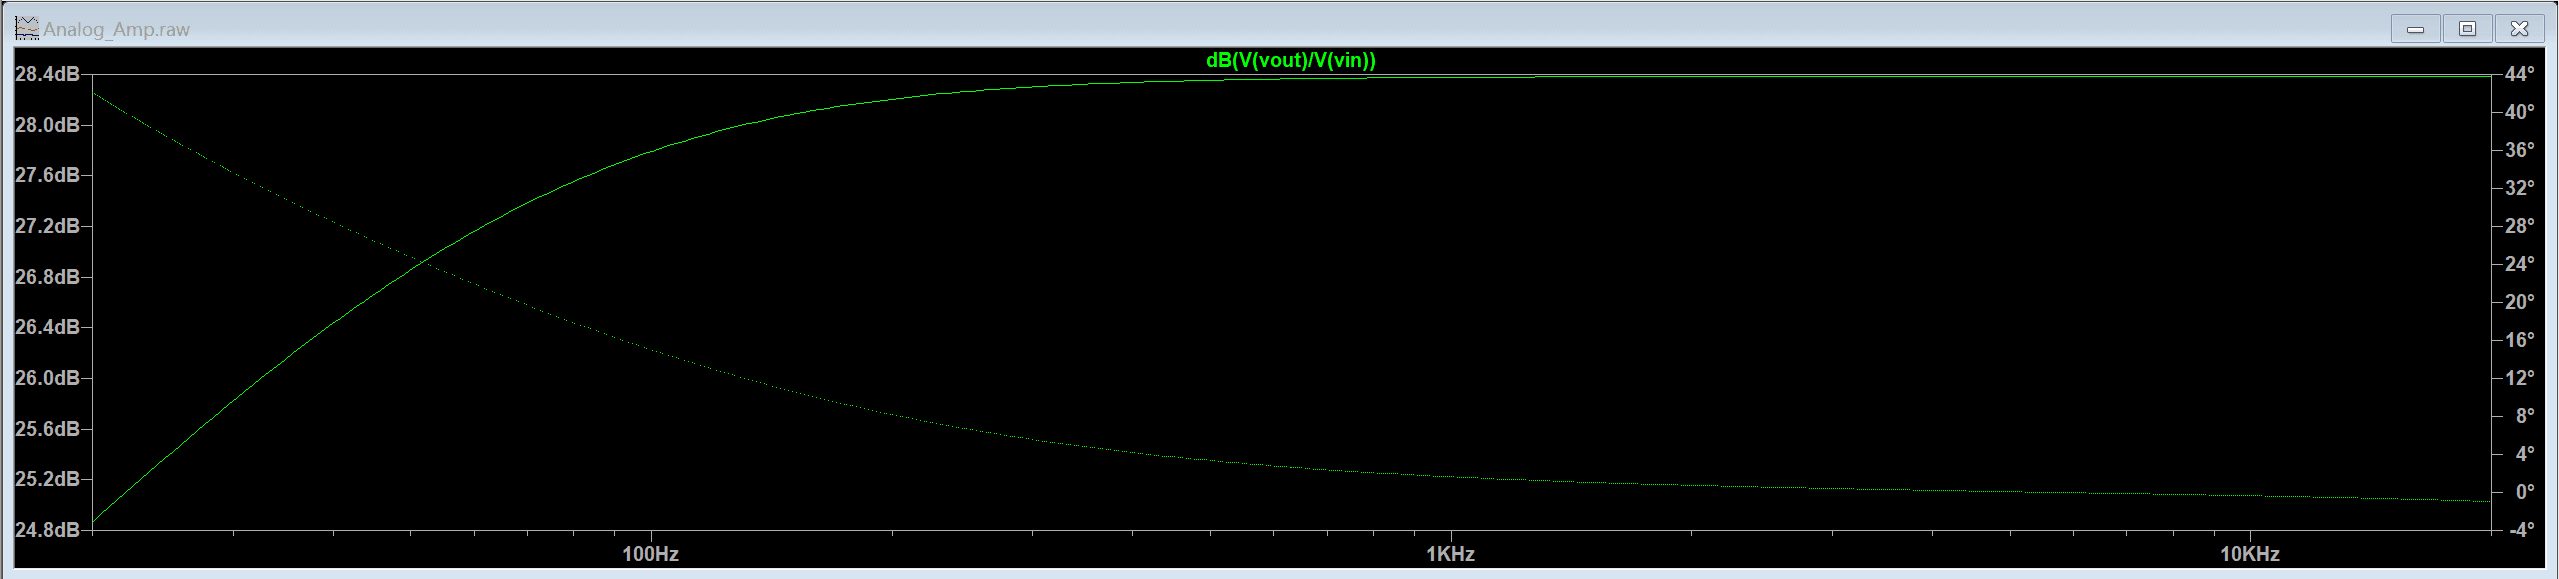Click the 100Hz frequency axis label
This screenshot has width=2559, height=579.
pyautogui.click(x=650, y=554)
